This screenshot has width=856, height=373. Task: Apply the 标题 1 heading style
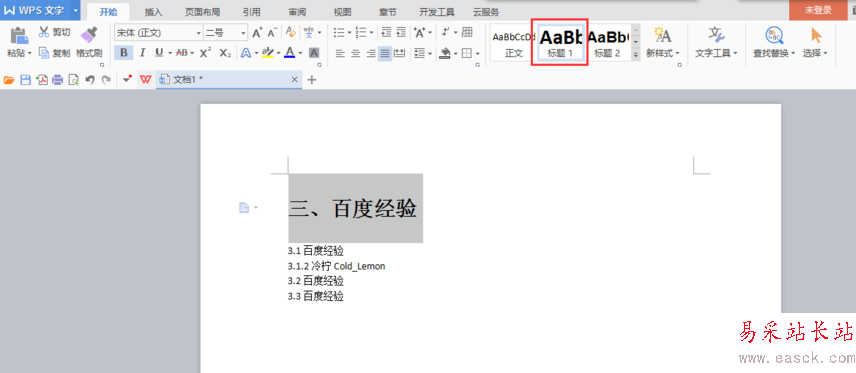pyautogui.click(x=560, y=42)
